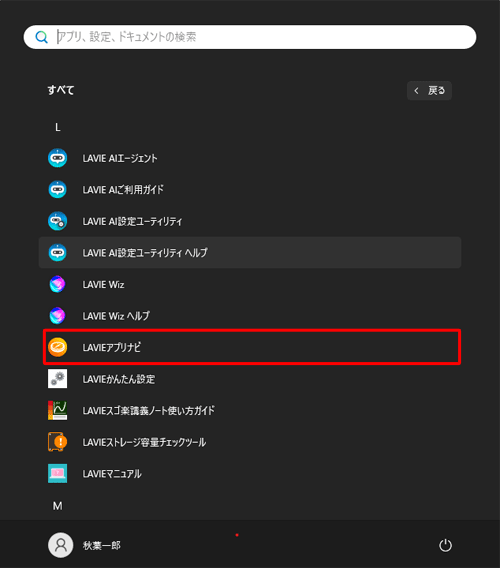Click the すべて heading
This screenshot has height=568, width=500.
[61, 90]
